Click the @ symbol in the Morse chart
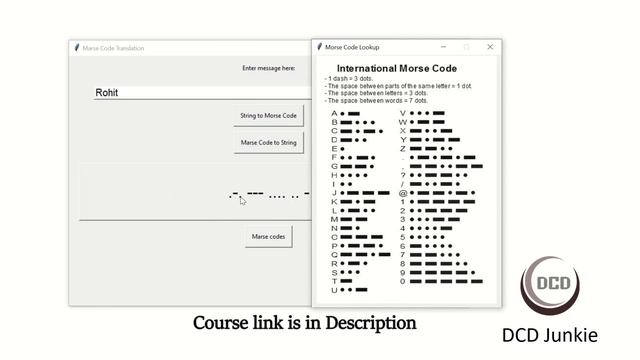This screenshot has height=360, width=640. 403,193
